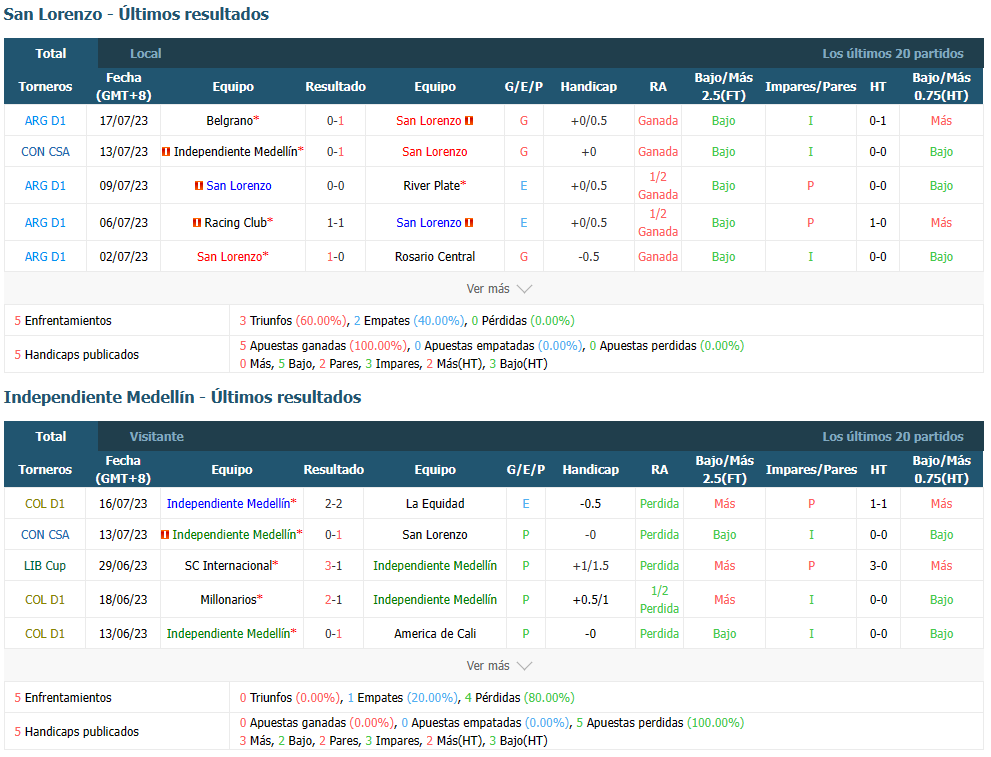The width and height of the screenshot is (991, 757).
Task: Click the -0.5 handicap in the Rosario Central row
Action: (588, 257)
